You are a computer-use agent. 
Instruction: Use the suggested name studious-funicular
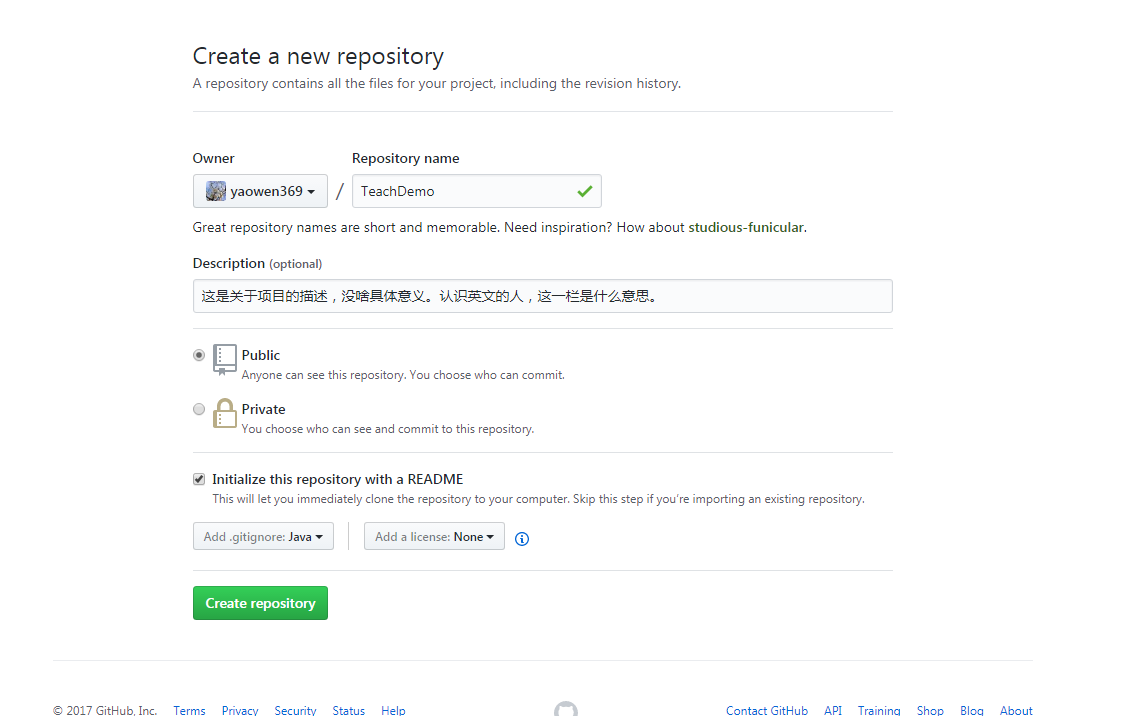(746, 227)
